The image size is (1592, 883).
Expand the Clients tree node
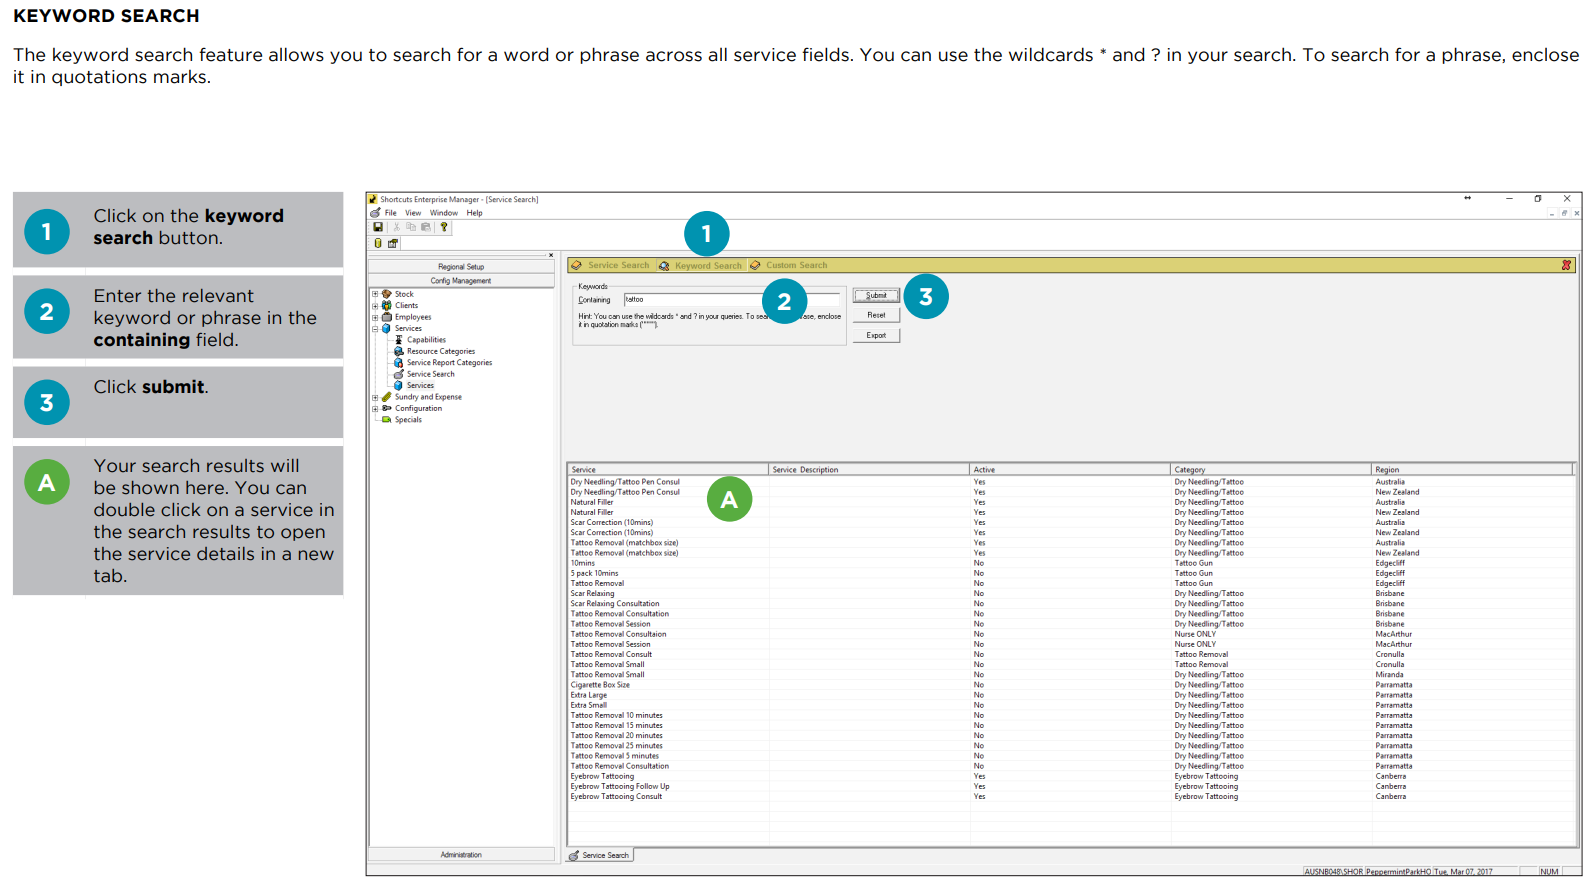pyautogui.click(x=375, y=306)
